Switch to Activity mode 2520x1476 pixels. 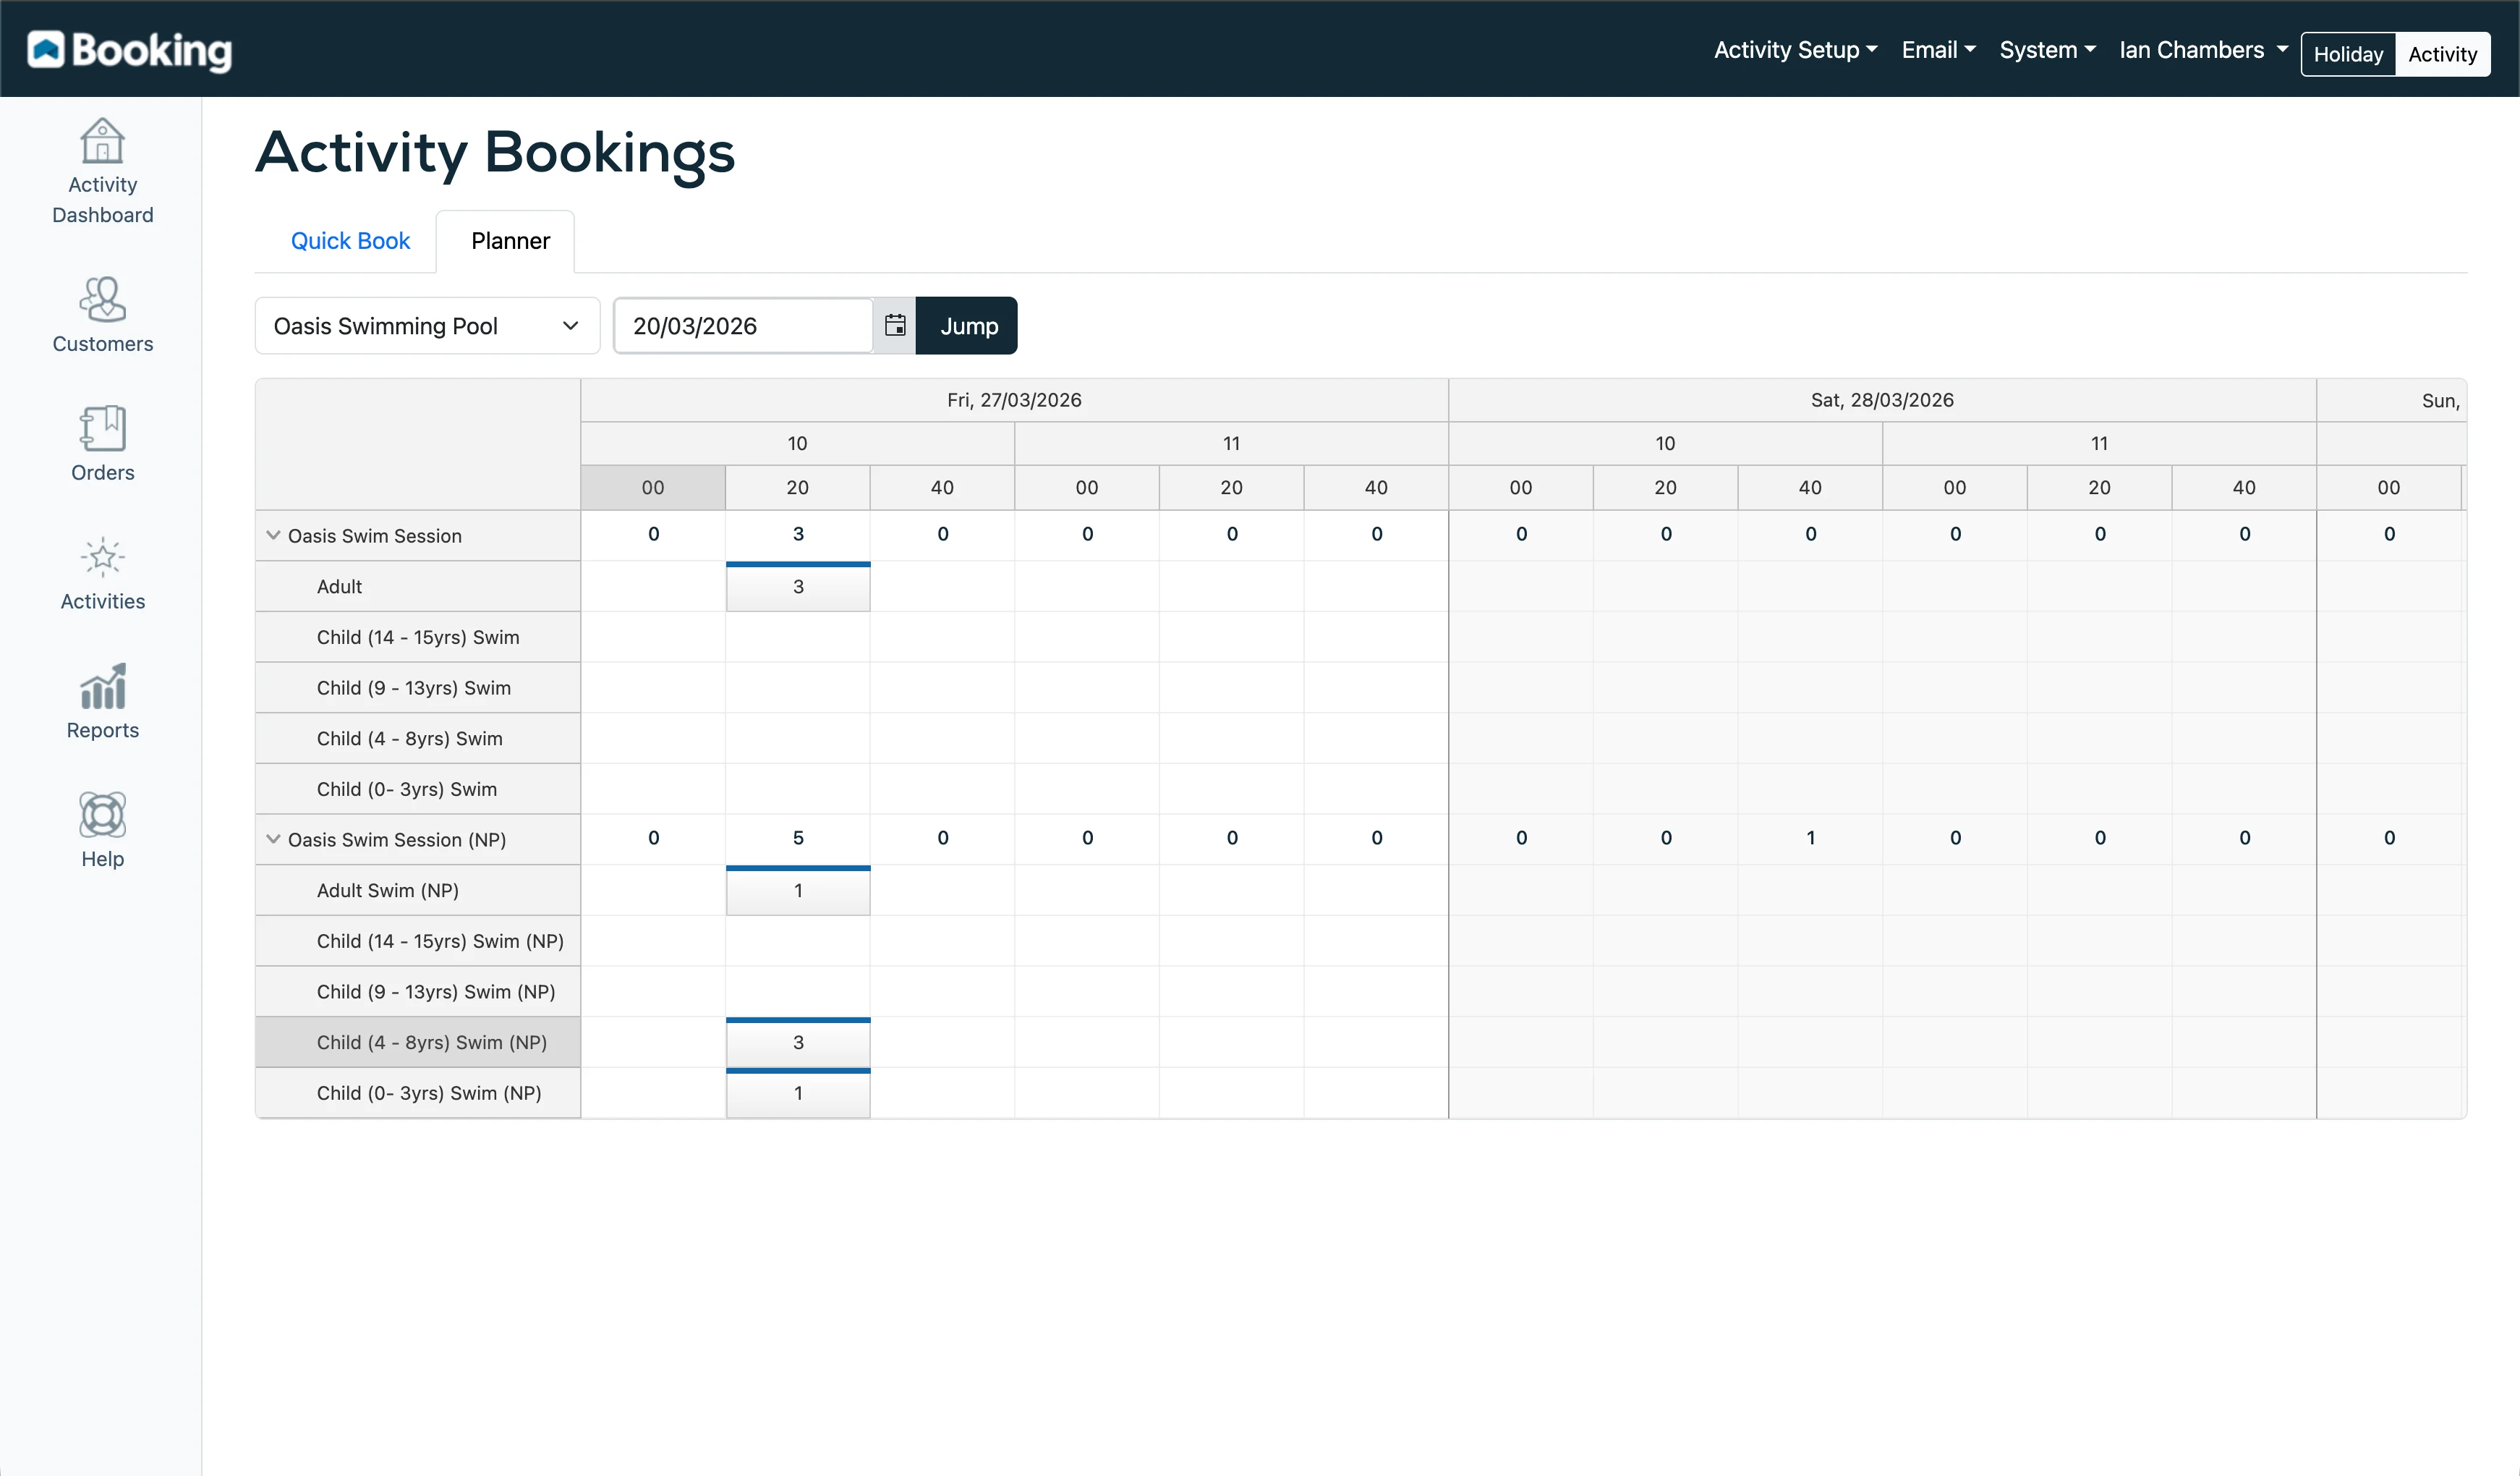point(2442,54)
